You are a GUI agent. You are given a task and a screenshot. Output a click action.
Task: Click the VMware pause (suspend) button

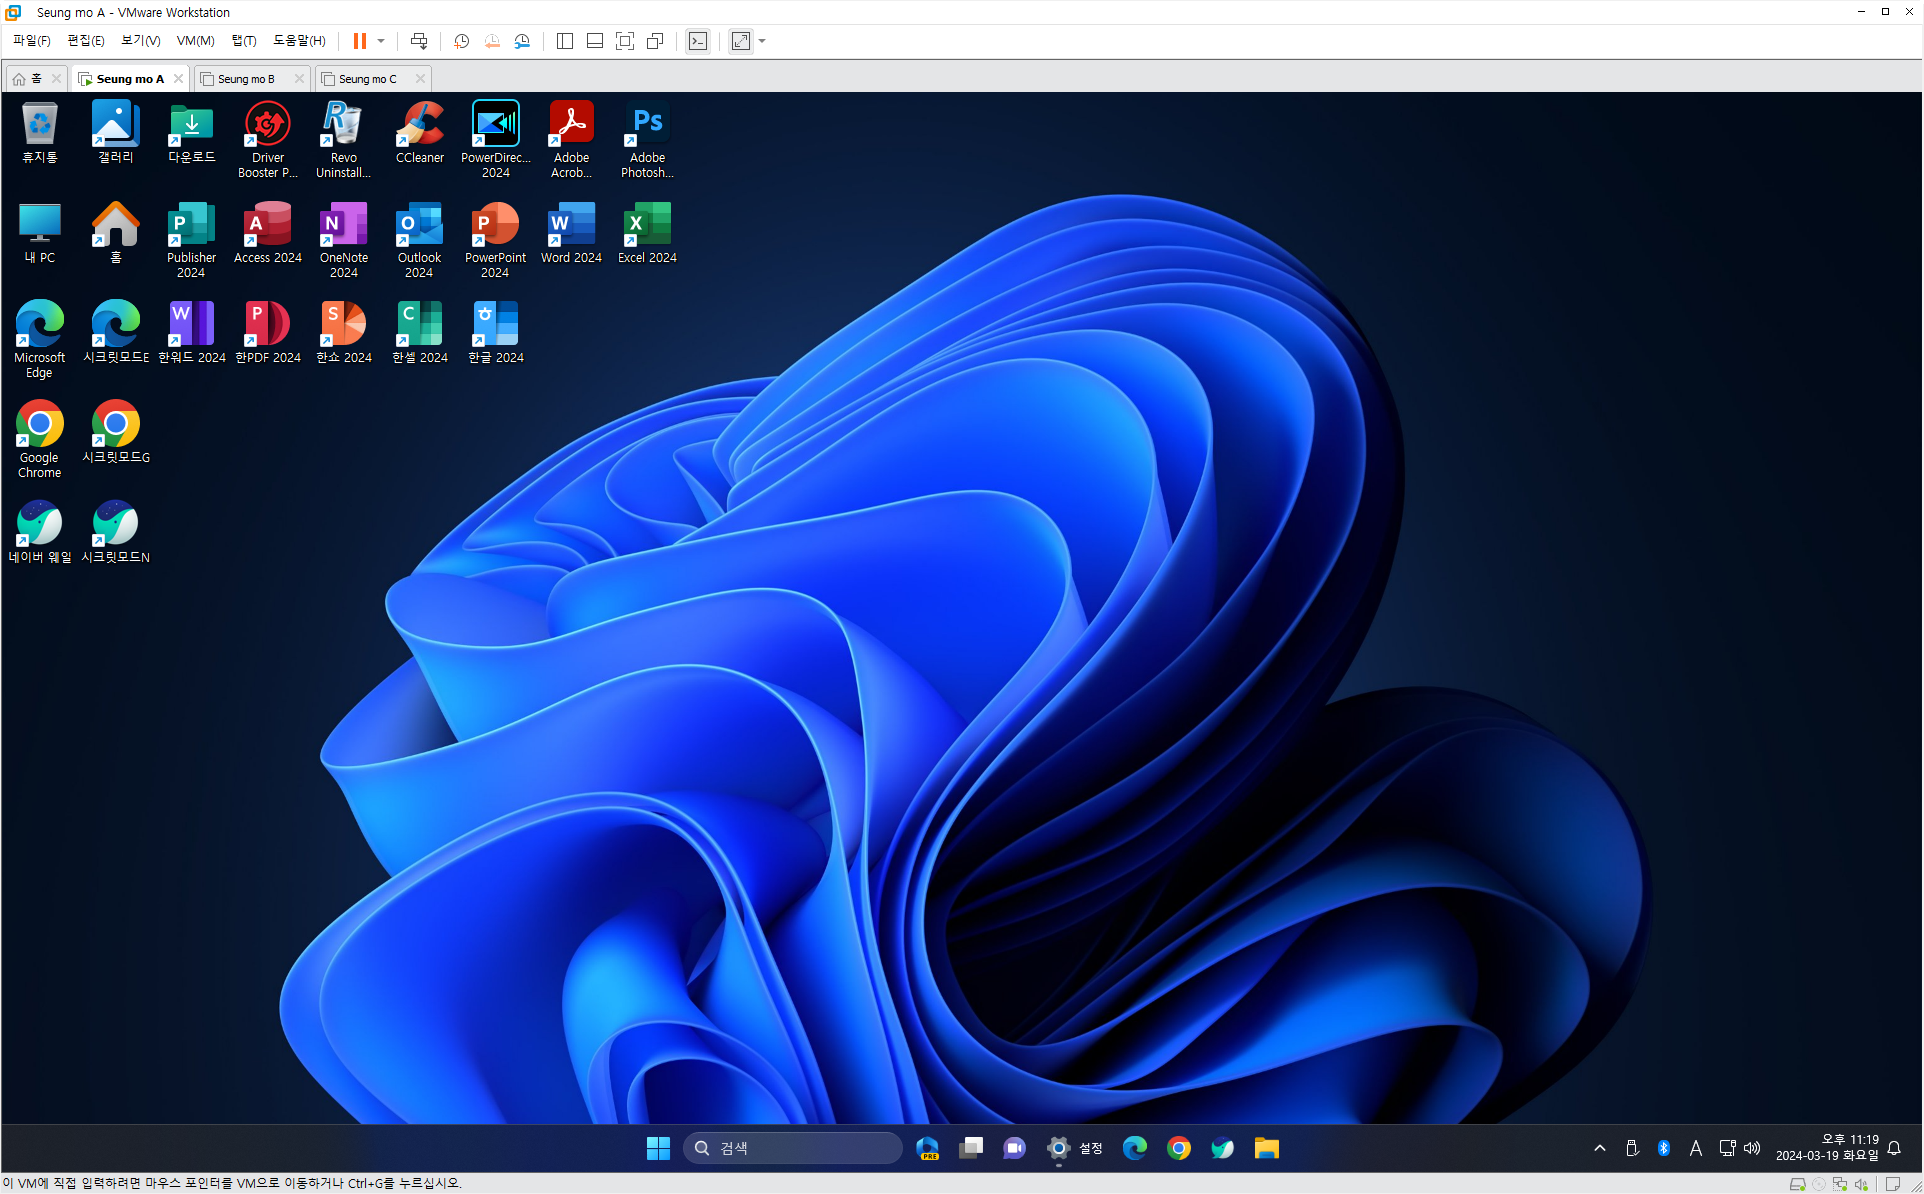coord(360,41)
